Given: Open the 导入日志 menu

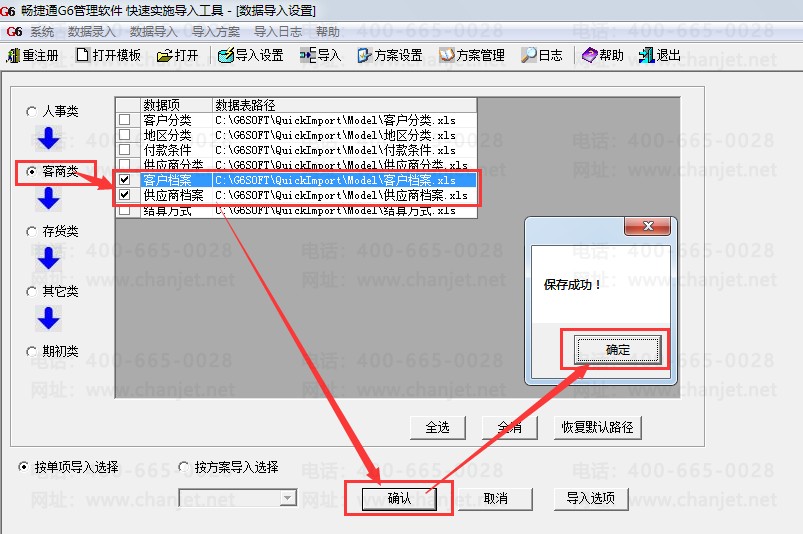Looking at the screenshot, I should pos(278,32).
